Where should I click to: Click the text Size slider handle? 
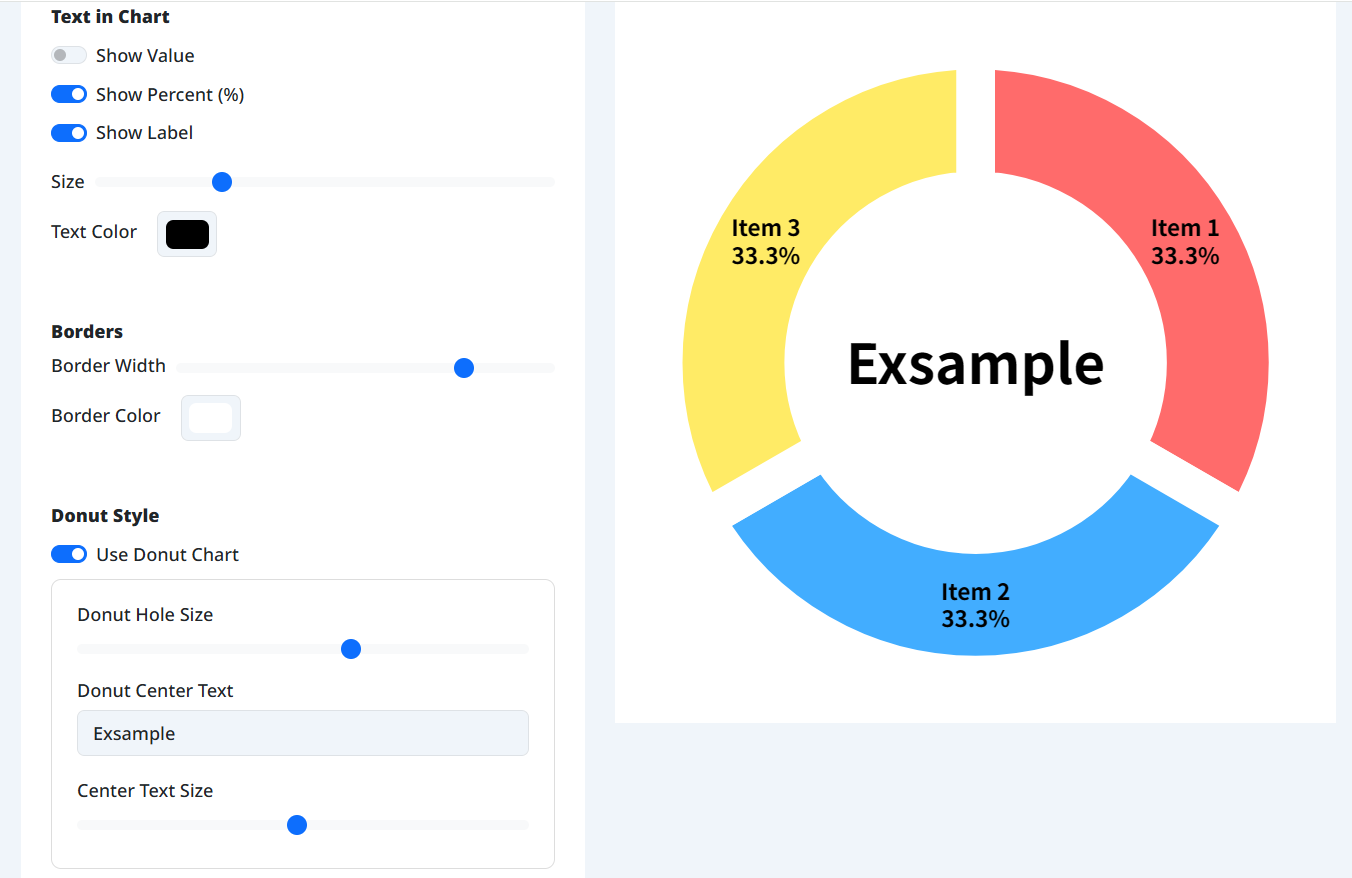pyautogui.click(x=222, y=182)
